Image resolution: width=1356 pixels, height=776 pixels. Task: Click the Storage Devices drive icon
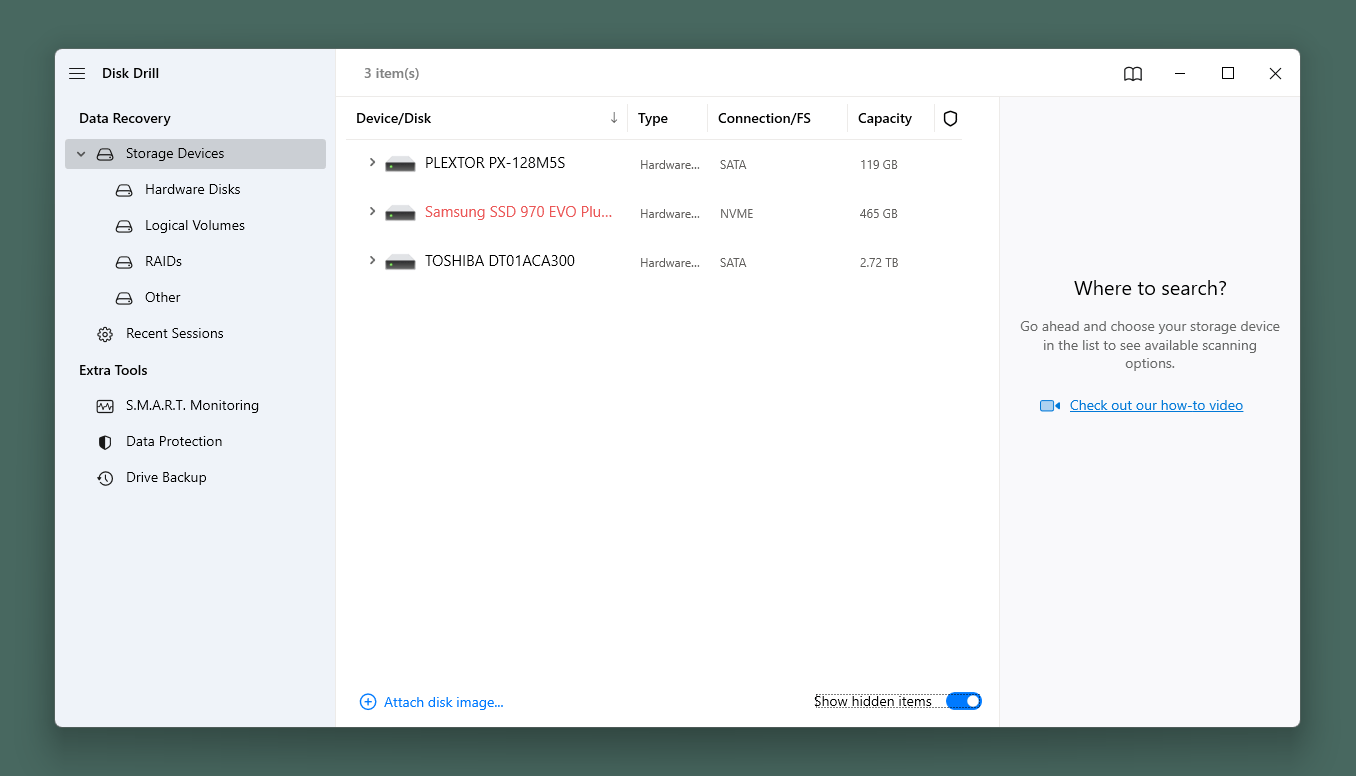pos(105,154)
